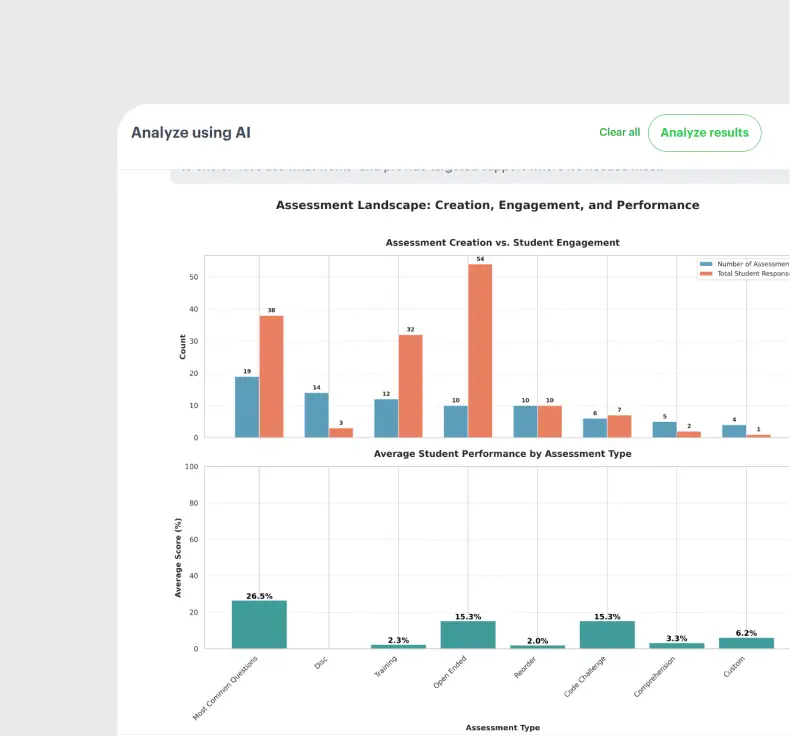
Task: Click the teal 15.3% Open Ended bar
Action: (468, 635)
